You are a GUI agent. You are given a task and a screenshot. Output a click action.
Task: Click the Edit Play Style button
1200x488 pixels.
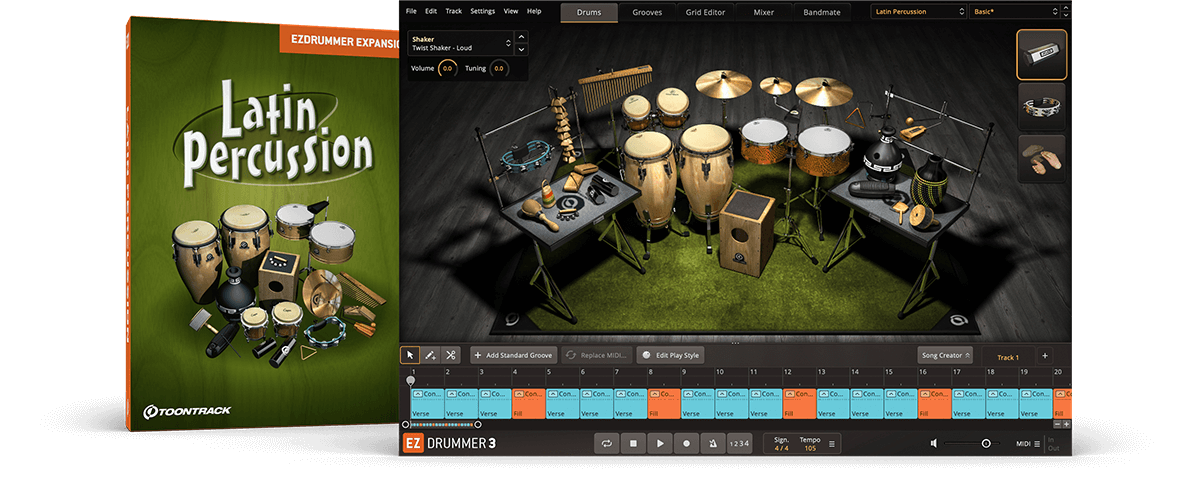pyautogui.click(x=672, y=355)
